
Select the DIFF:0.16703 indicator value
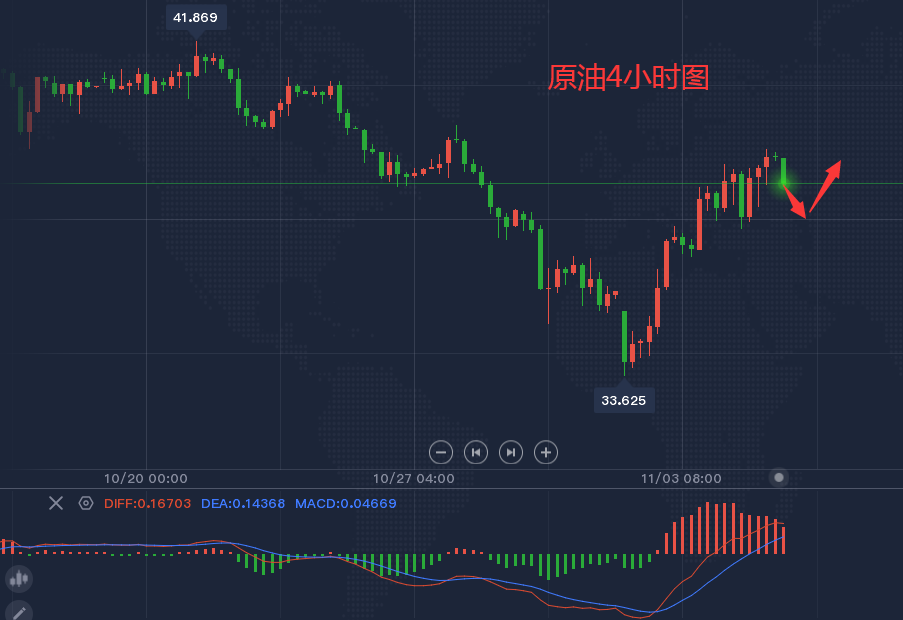[x=147, y=504]
